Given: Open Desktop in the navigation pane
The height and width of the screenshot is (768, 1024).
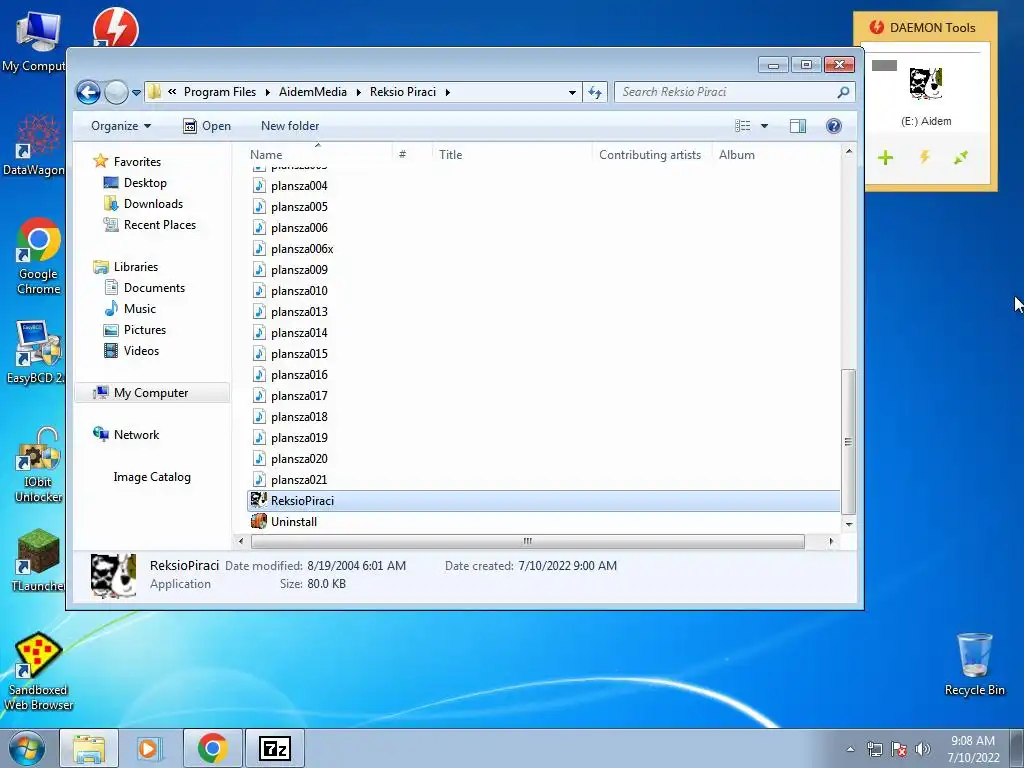Looking at the screenshot, I should coord(145,183).
